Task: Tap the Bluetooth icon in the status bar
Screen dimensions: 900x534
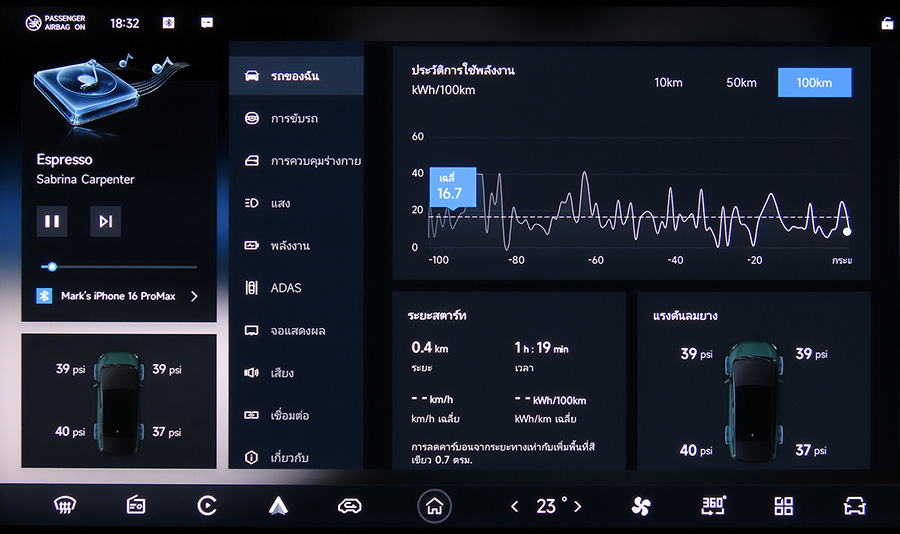Action: click(168, 22)
